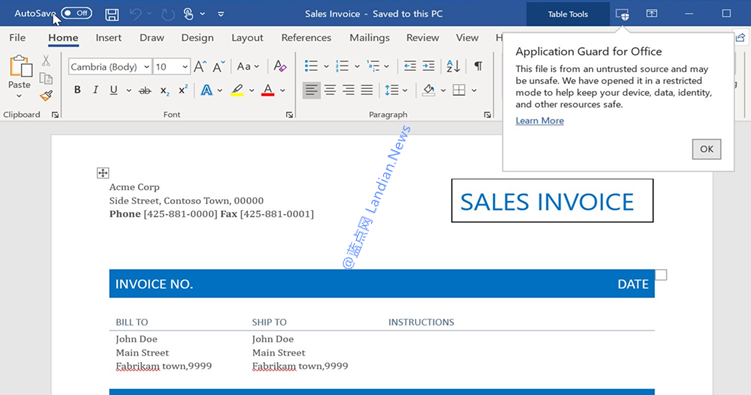Toggle Bold formatting
The image size is (751, 395).
pyautogui.click(x=77, y=90)
